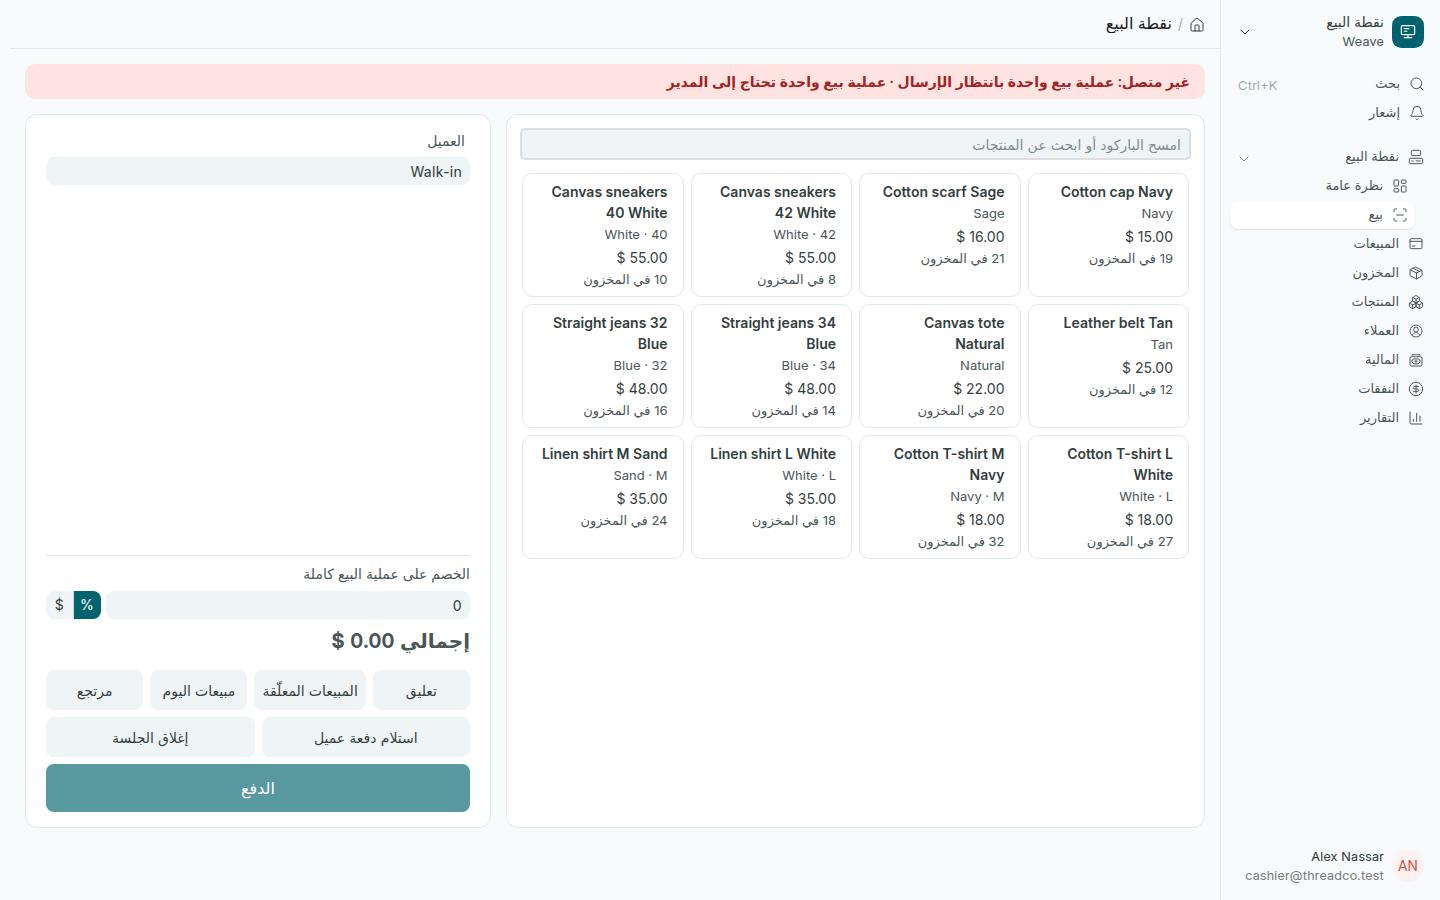
Task: Click the تعليق hold button
Action: [x=421, y=690]
